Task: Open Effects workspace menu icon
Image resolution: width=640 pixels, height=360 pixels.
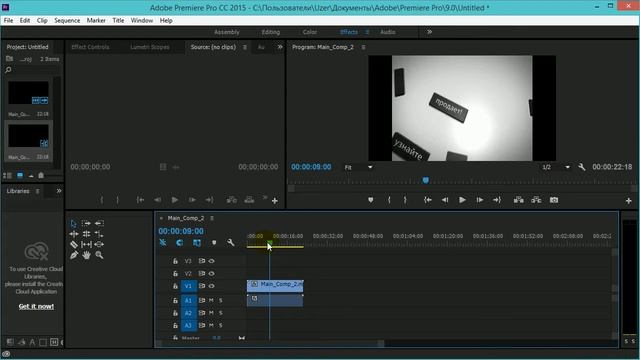Action: 367,32
